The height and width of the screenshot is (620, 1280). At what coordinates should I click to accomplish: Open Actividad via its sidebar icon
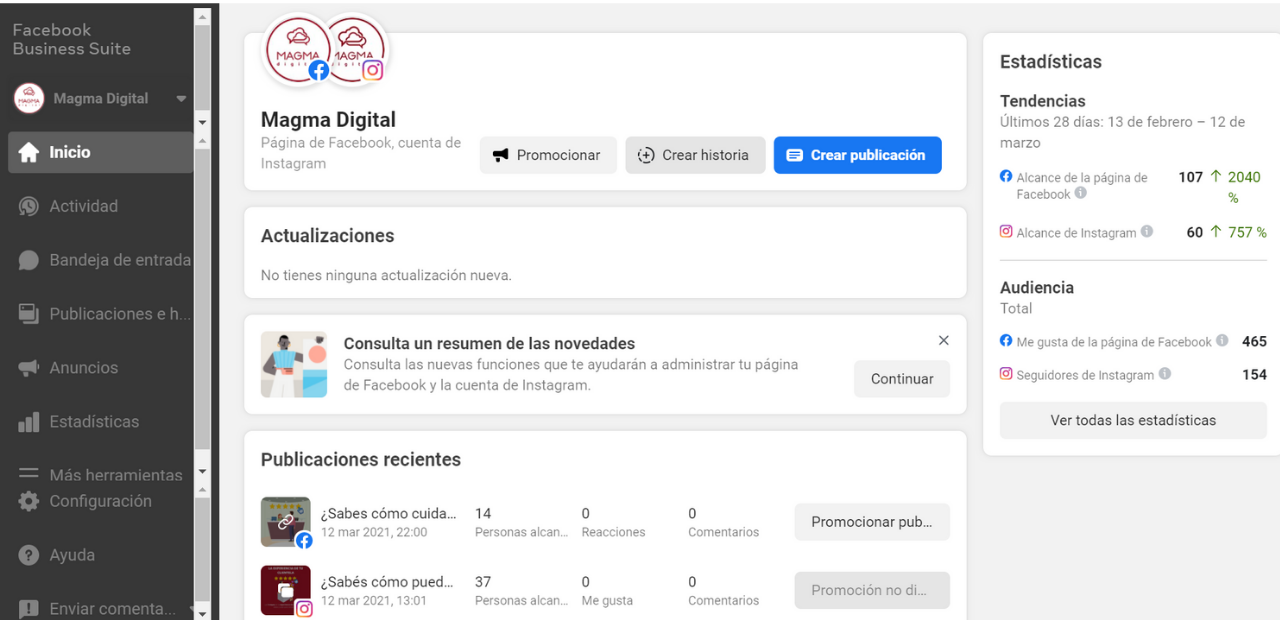(29, 207)
